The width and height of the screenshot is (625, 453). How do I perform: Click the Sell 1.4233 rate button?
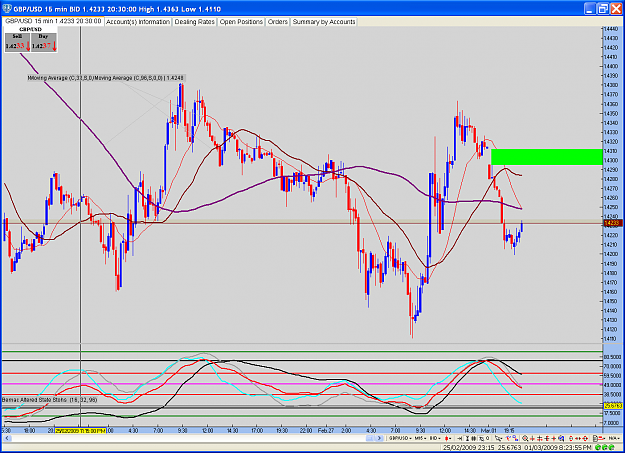pos(17,42)
